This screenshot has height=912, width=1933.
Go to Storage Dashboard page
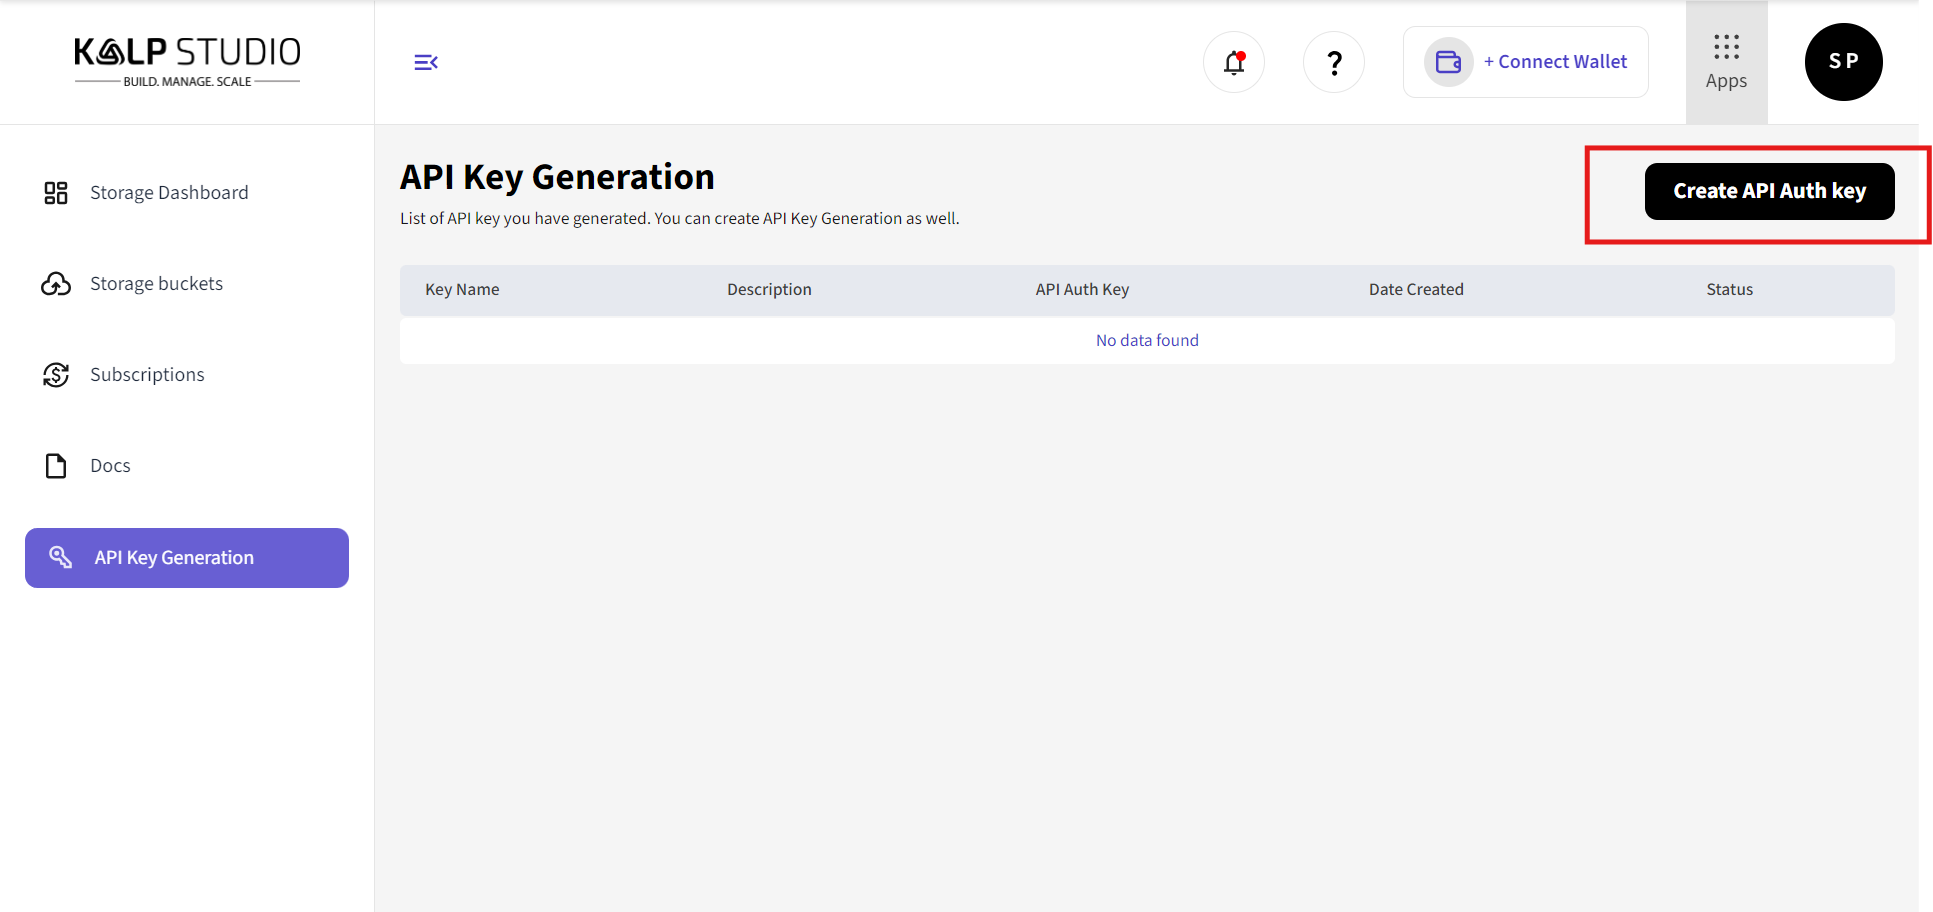coord(169,193)
